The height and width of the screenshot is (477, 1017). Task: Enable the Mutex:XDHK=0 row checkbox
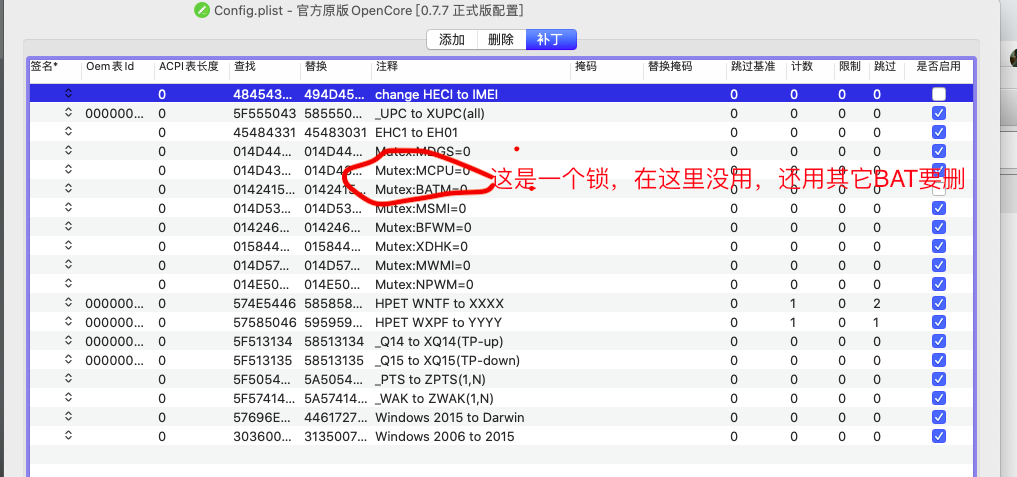point(939,246)
